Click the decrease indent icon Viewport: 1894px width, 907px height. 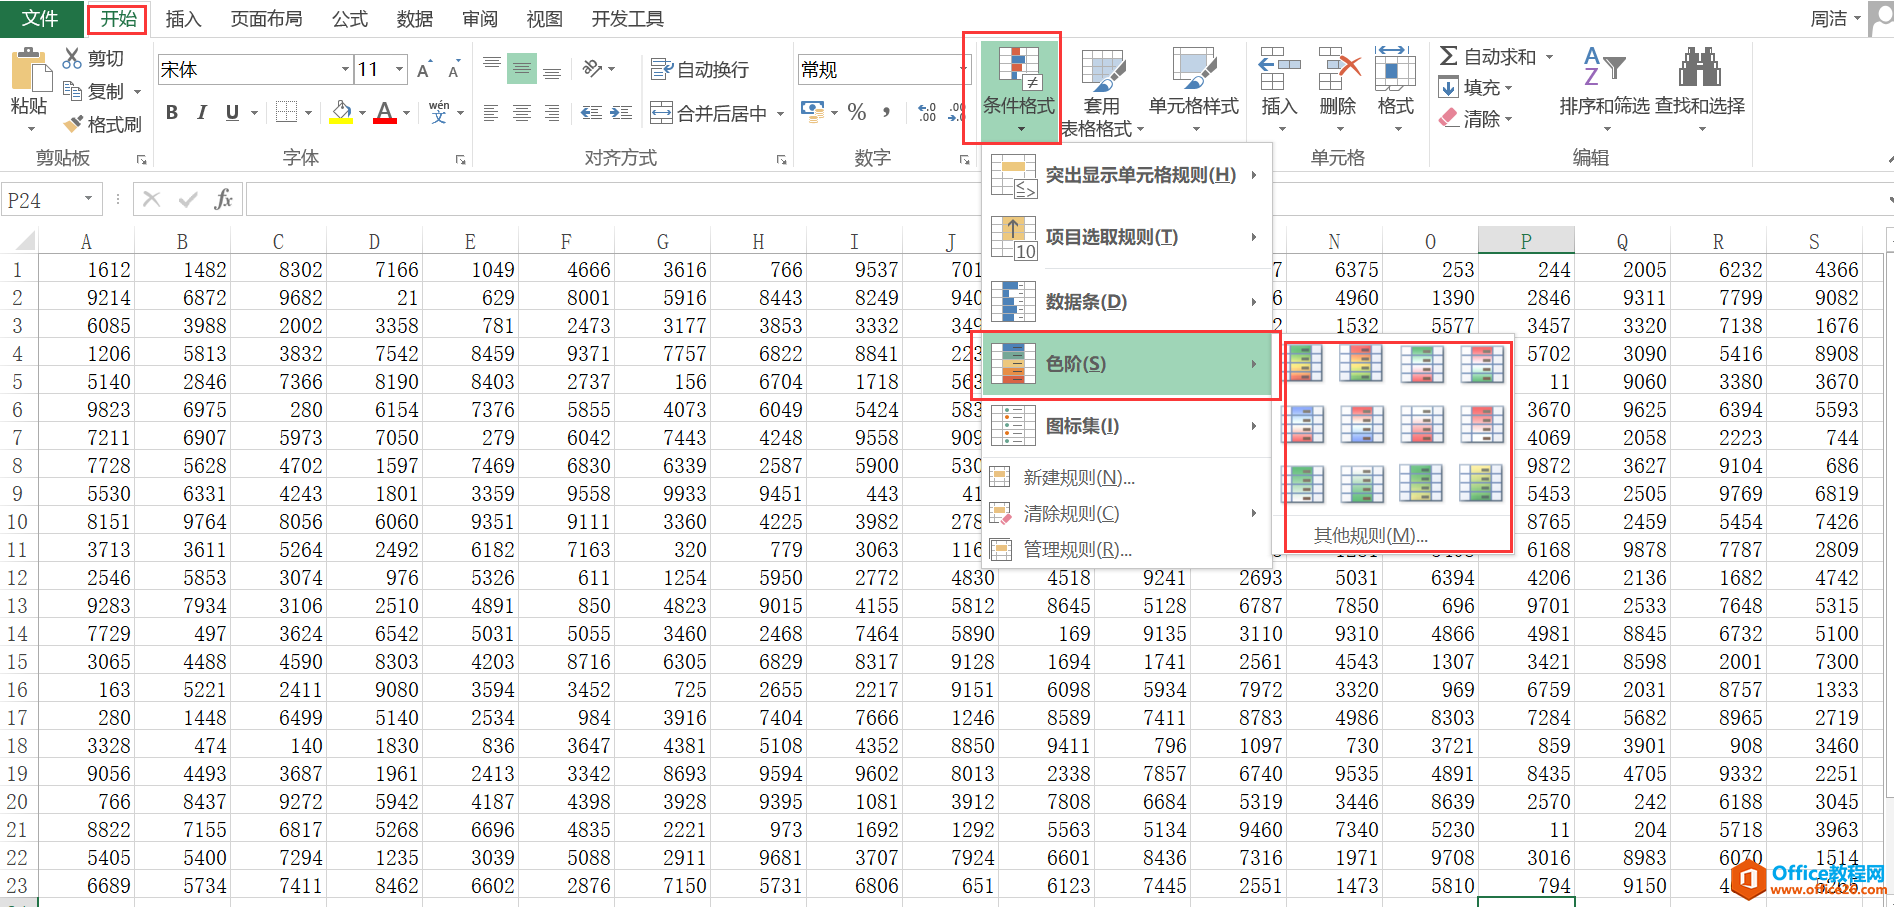591,113
